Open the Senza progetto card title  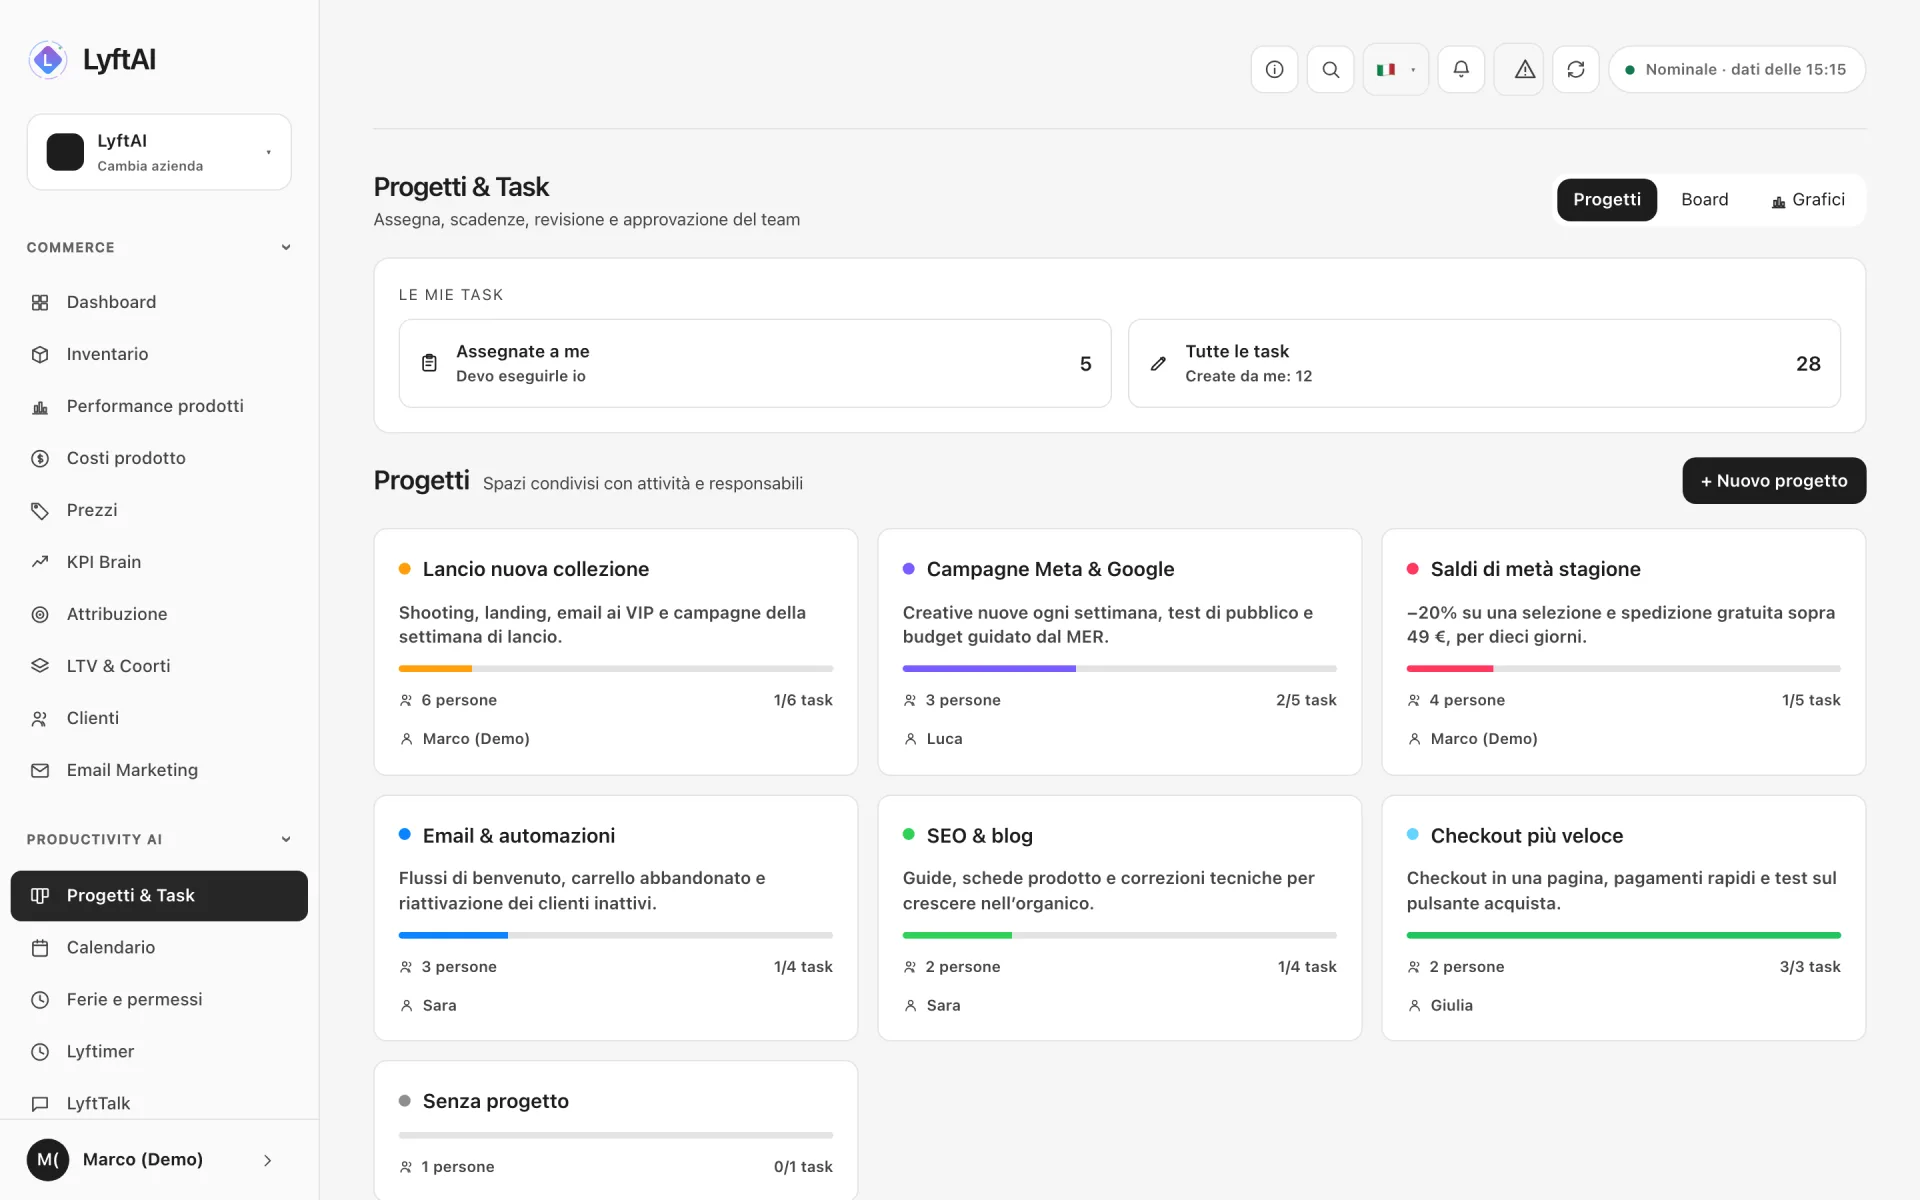pyautogui.click(x=495, y=1101)
